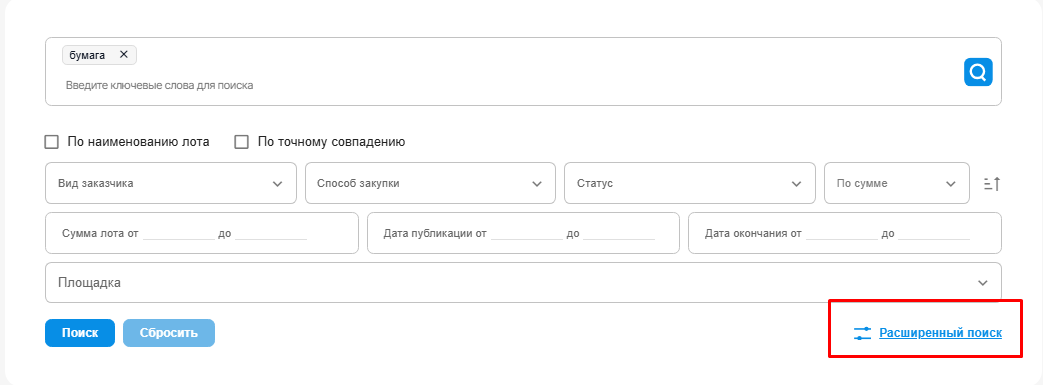This screenshot has height=385, width=1043.
Task: Click the Поиск button
Action: pyautogui.click(x=80, y=333)
